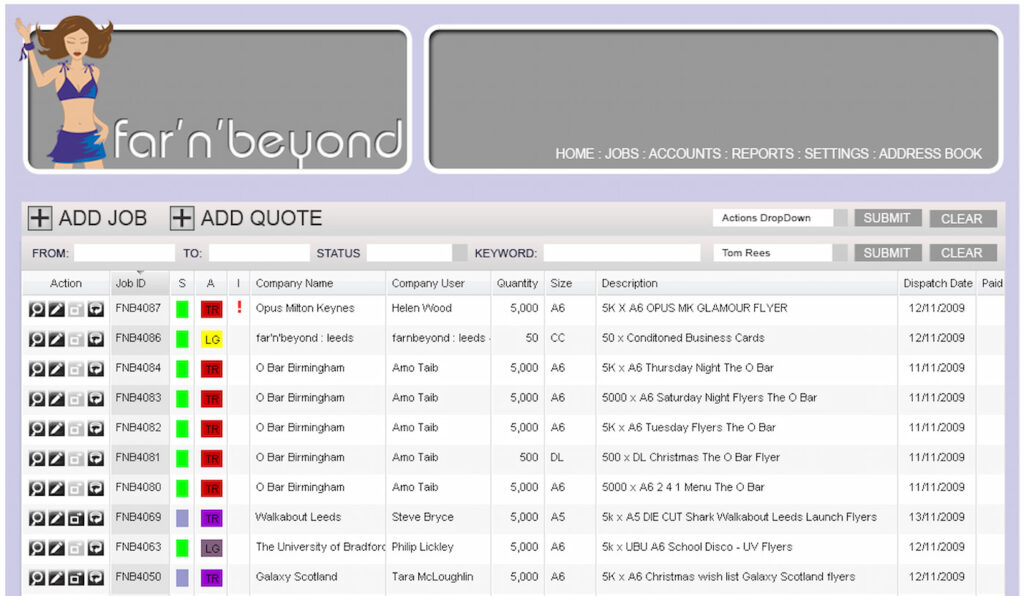Open the Actions DropDown selector
This screenshot has width=1024, height=596.
click(780, 218)
